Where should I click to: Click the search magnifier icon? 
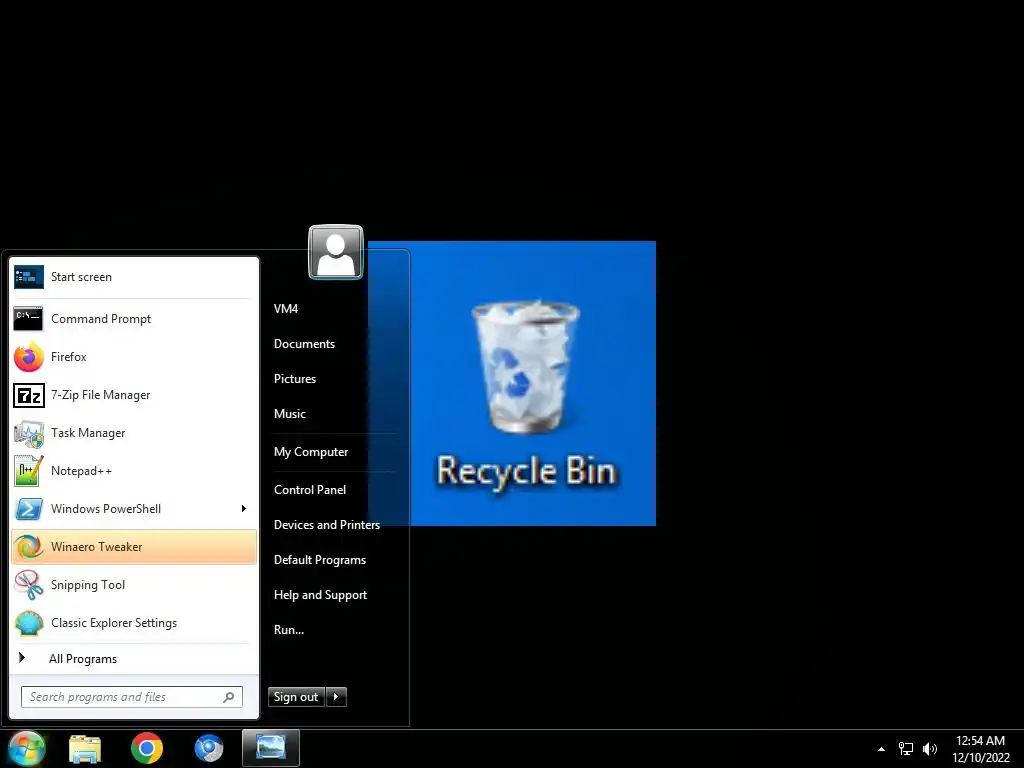(x=229, y=697)
